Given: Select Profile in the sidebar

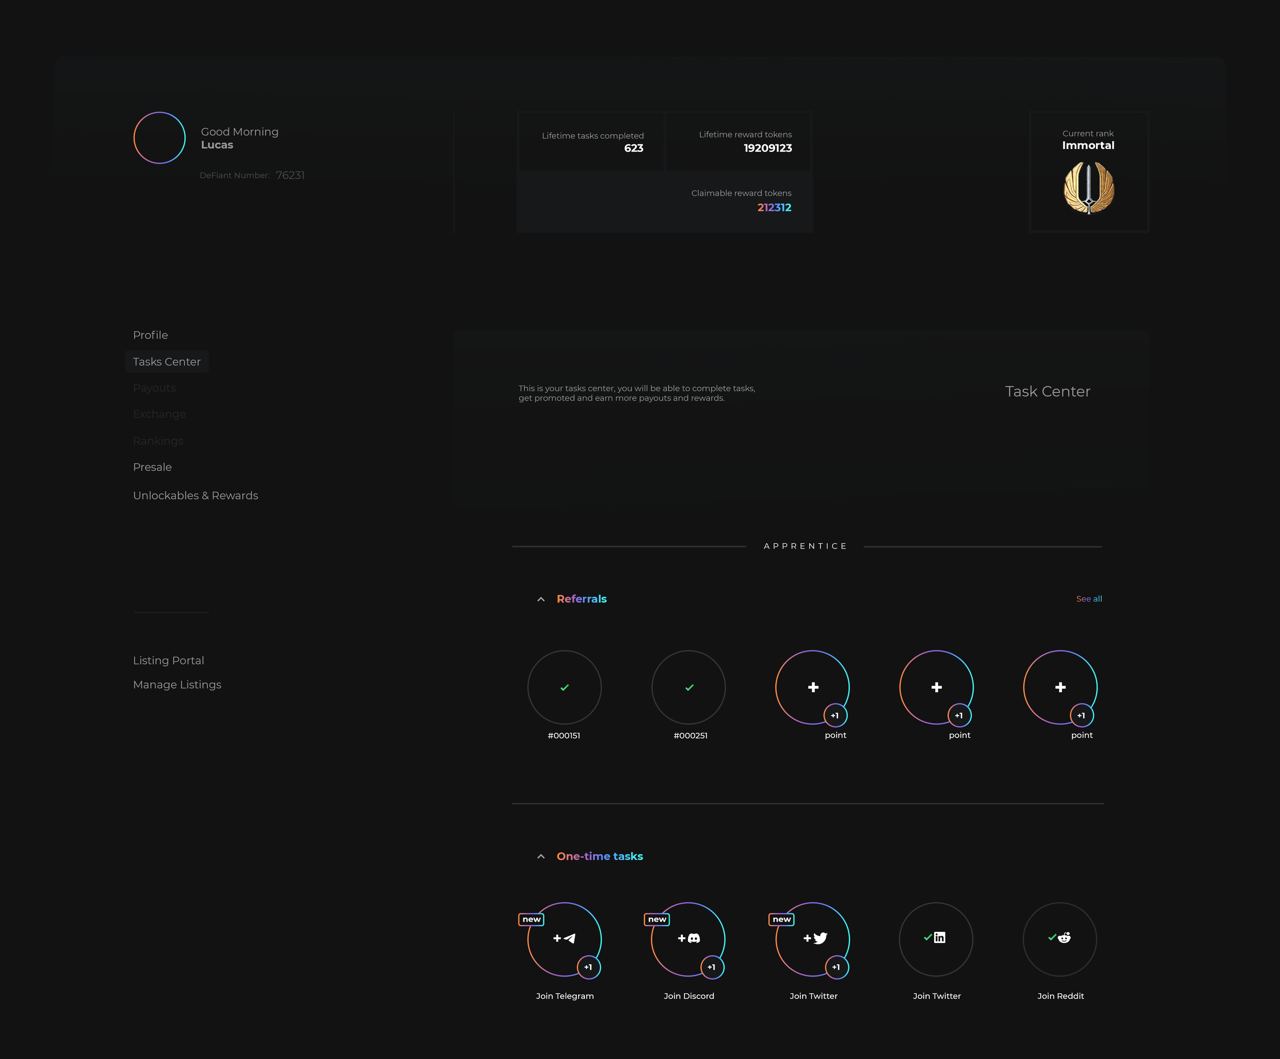Looking at the screenshot, I should coord(150,334).
